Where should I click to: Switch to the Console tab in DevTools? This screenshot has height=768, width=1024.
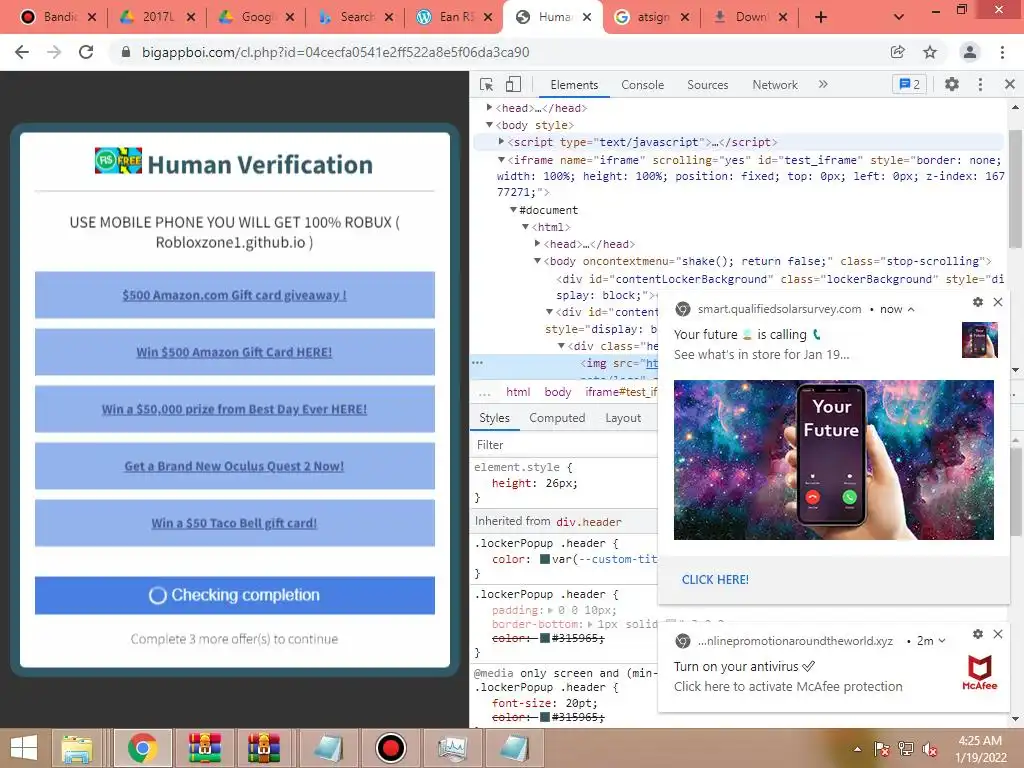pyautogui.click(x=642, y=85)
